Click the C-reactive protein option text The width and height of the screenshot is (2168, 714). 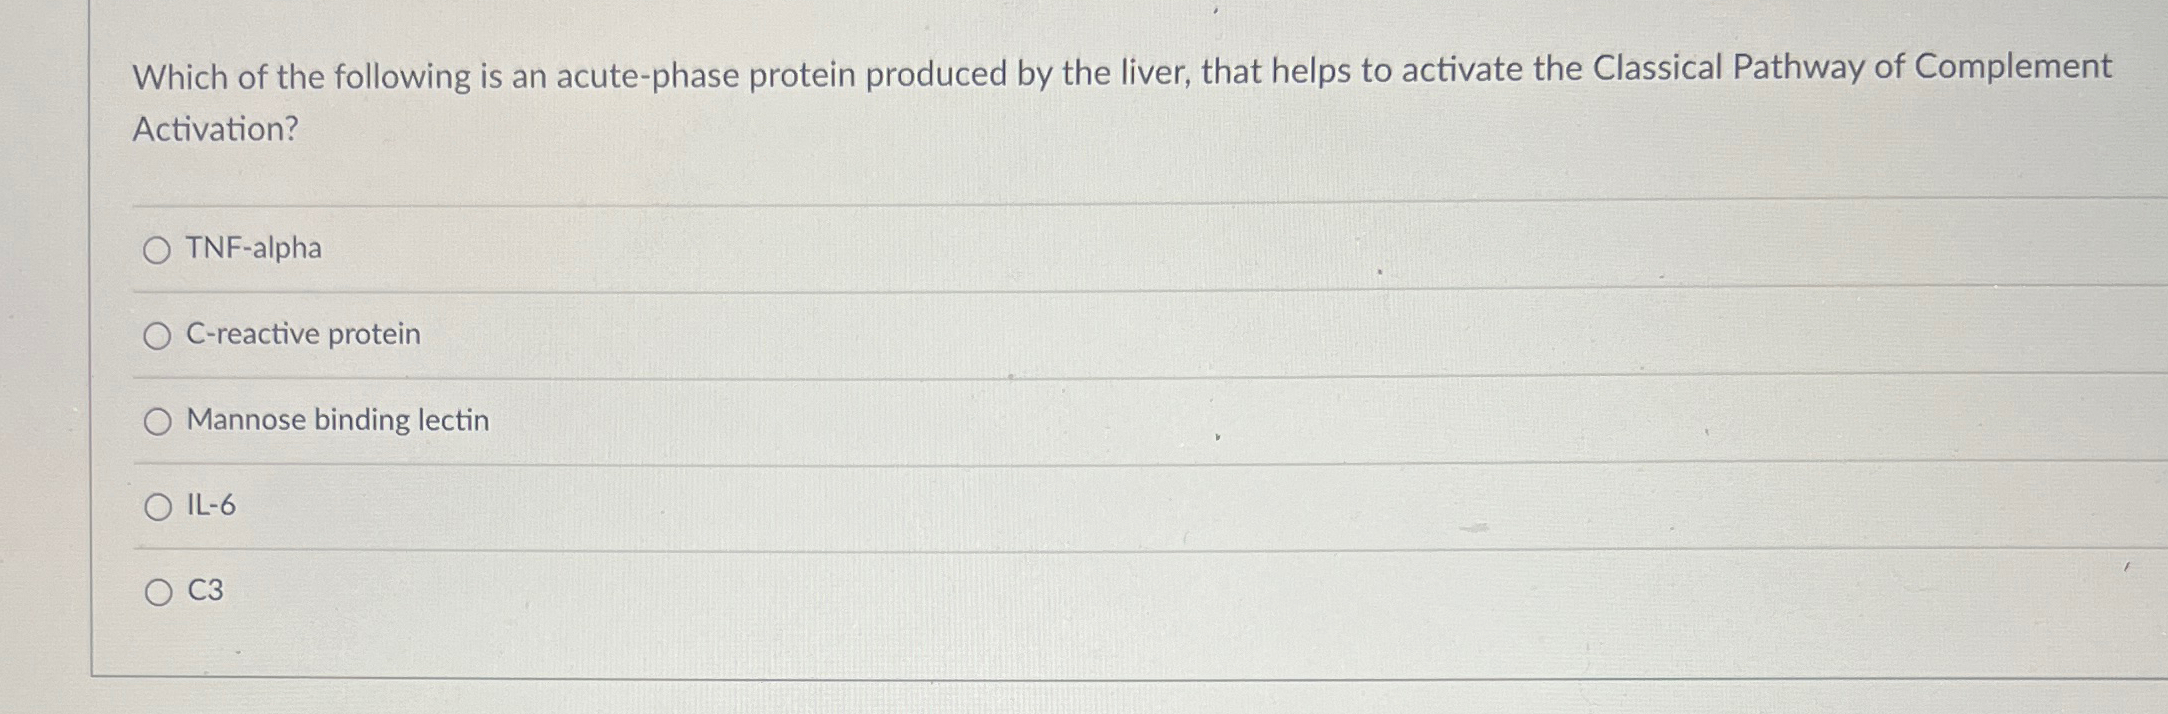tap(302, 334)
